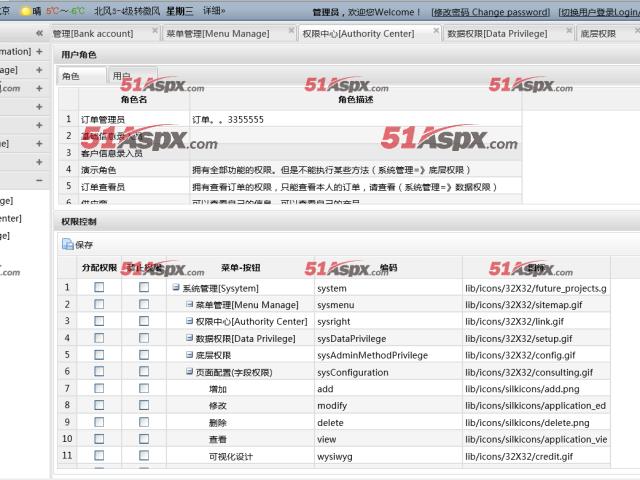Check 分配权限 for 页面配置 row
This screenshot has height=480, width=640.
99,371
